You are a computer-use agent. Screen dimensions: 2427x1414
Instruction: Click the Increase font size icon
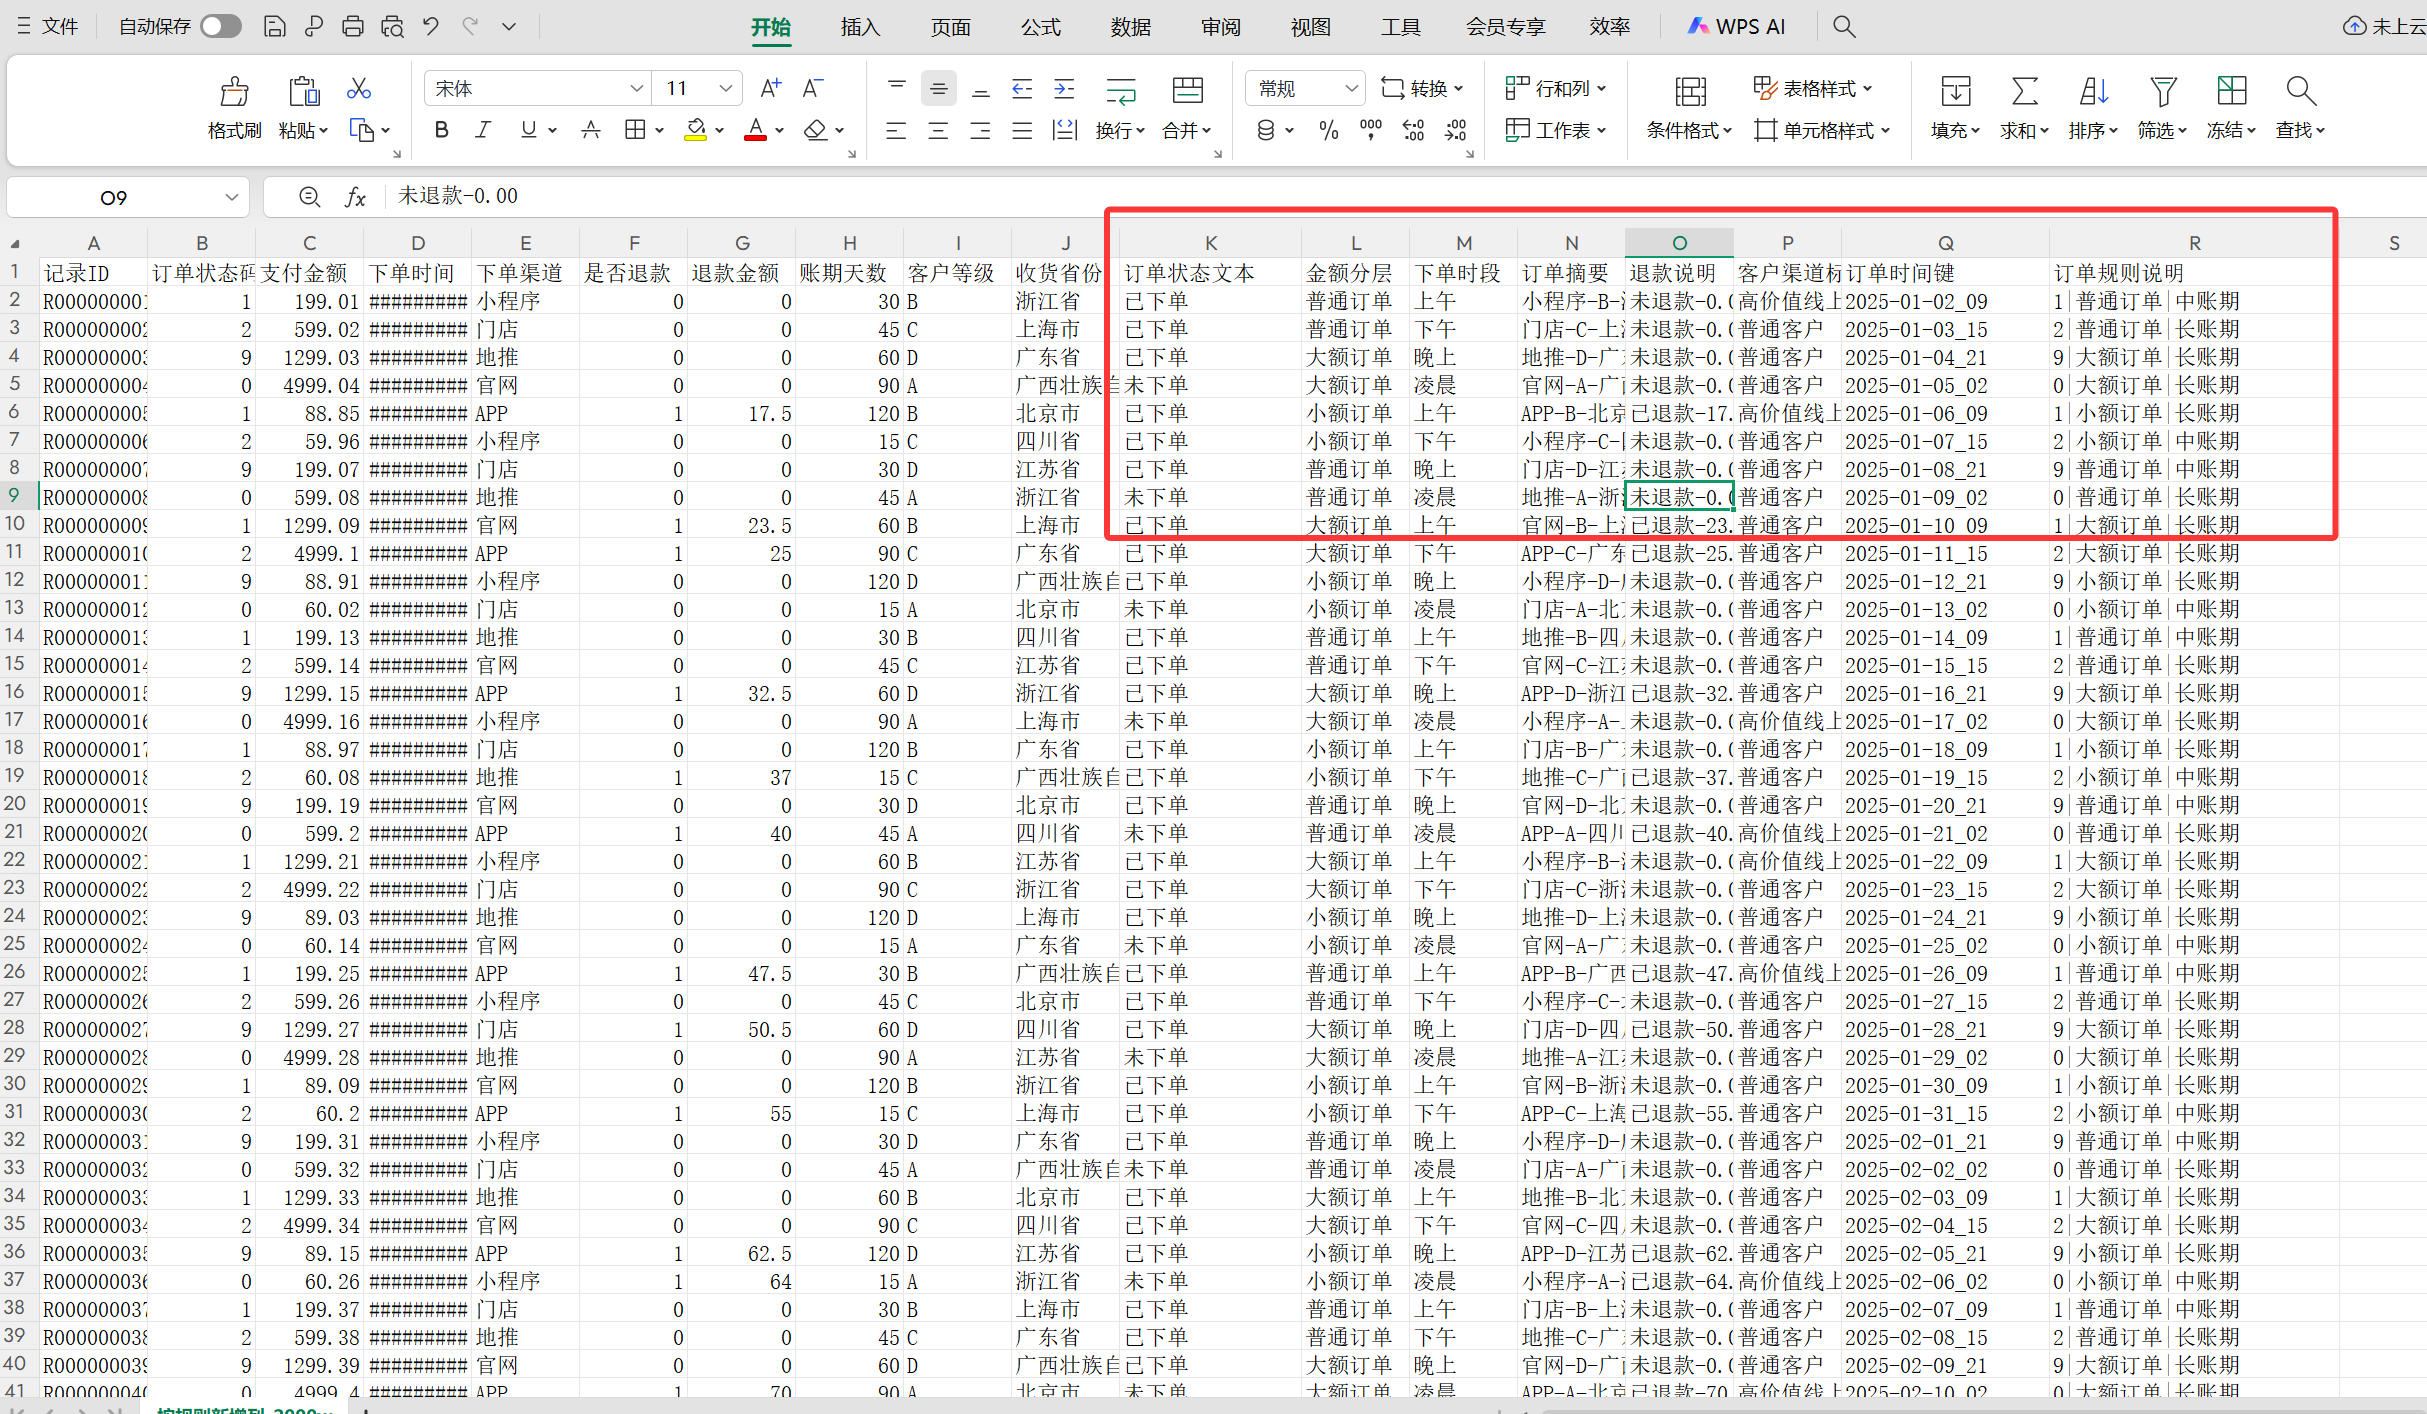770,89
